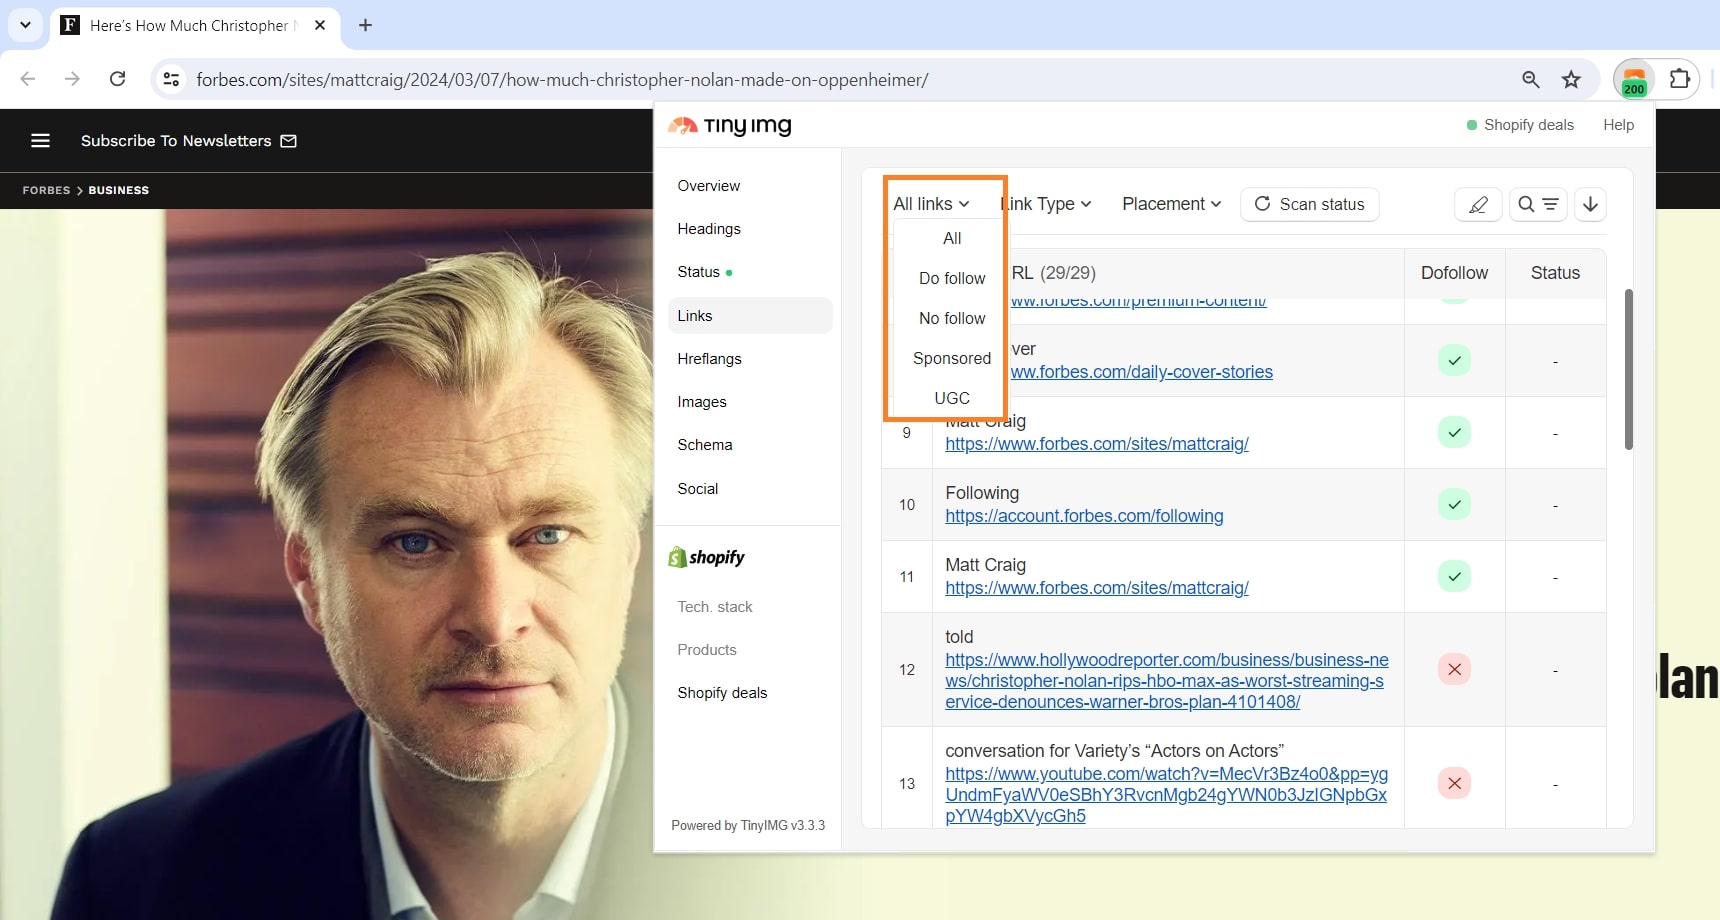Open the Forbes hamburger menu

pos(40,140)
